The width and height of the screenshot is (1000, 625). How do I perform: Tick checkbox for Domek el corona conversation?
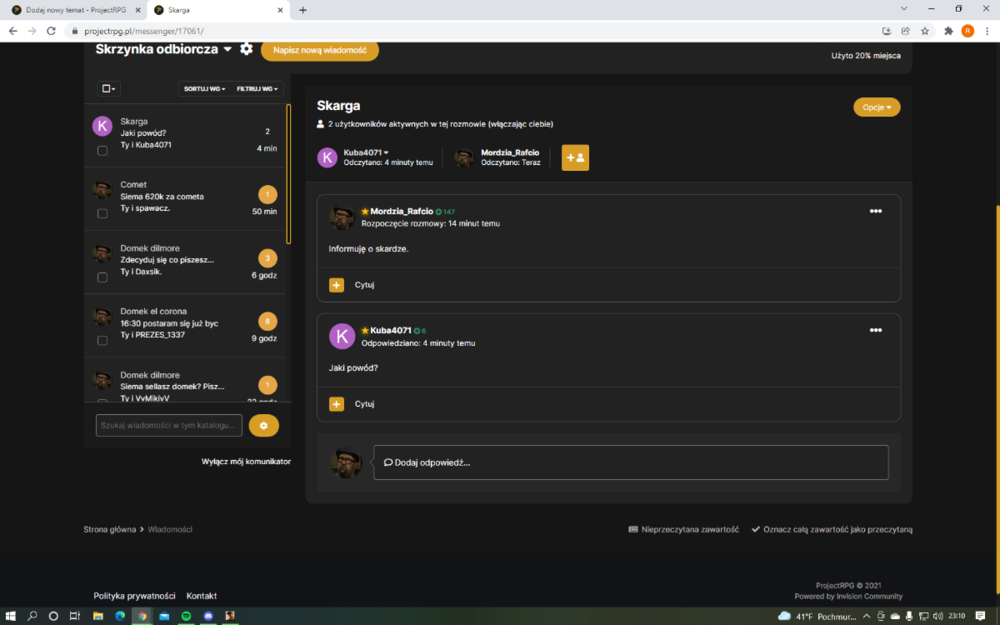pos(102,341)
